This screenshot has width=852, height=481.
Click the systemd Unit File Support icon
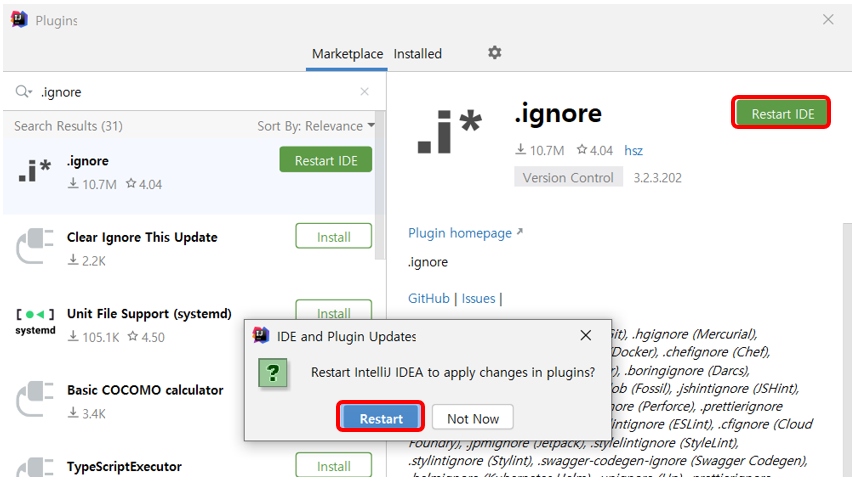click(35, 322)
